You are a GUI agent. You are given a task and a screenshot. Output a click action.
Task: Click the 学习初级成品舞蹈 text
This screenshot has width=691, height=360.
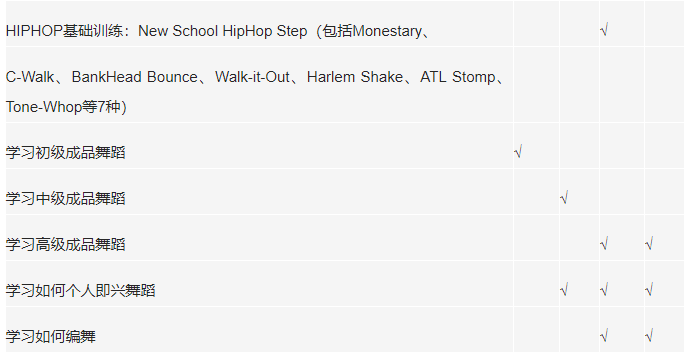(66, 152)
